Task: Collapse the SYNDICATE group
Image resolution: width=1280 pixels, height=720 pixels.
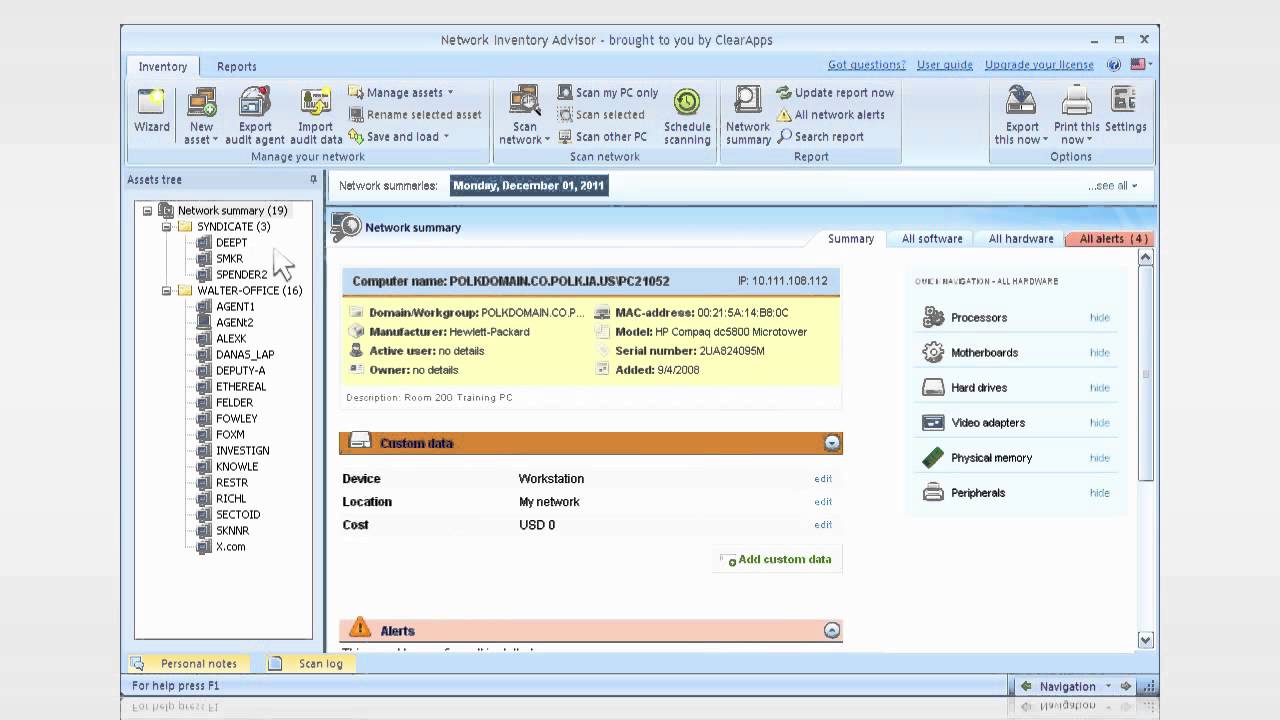Action: coord(167,227)
